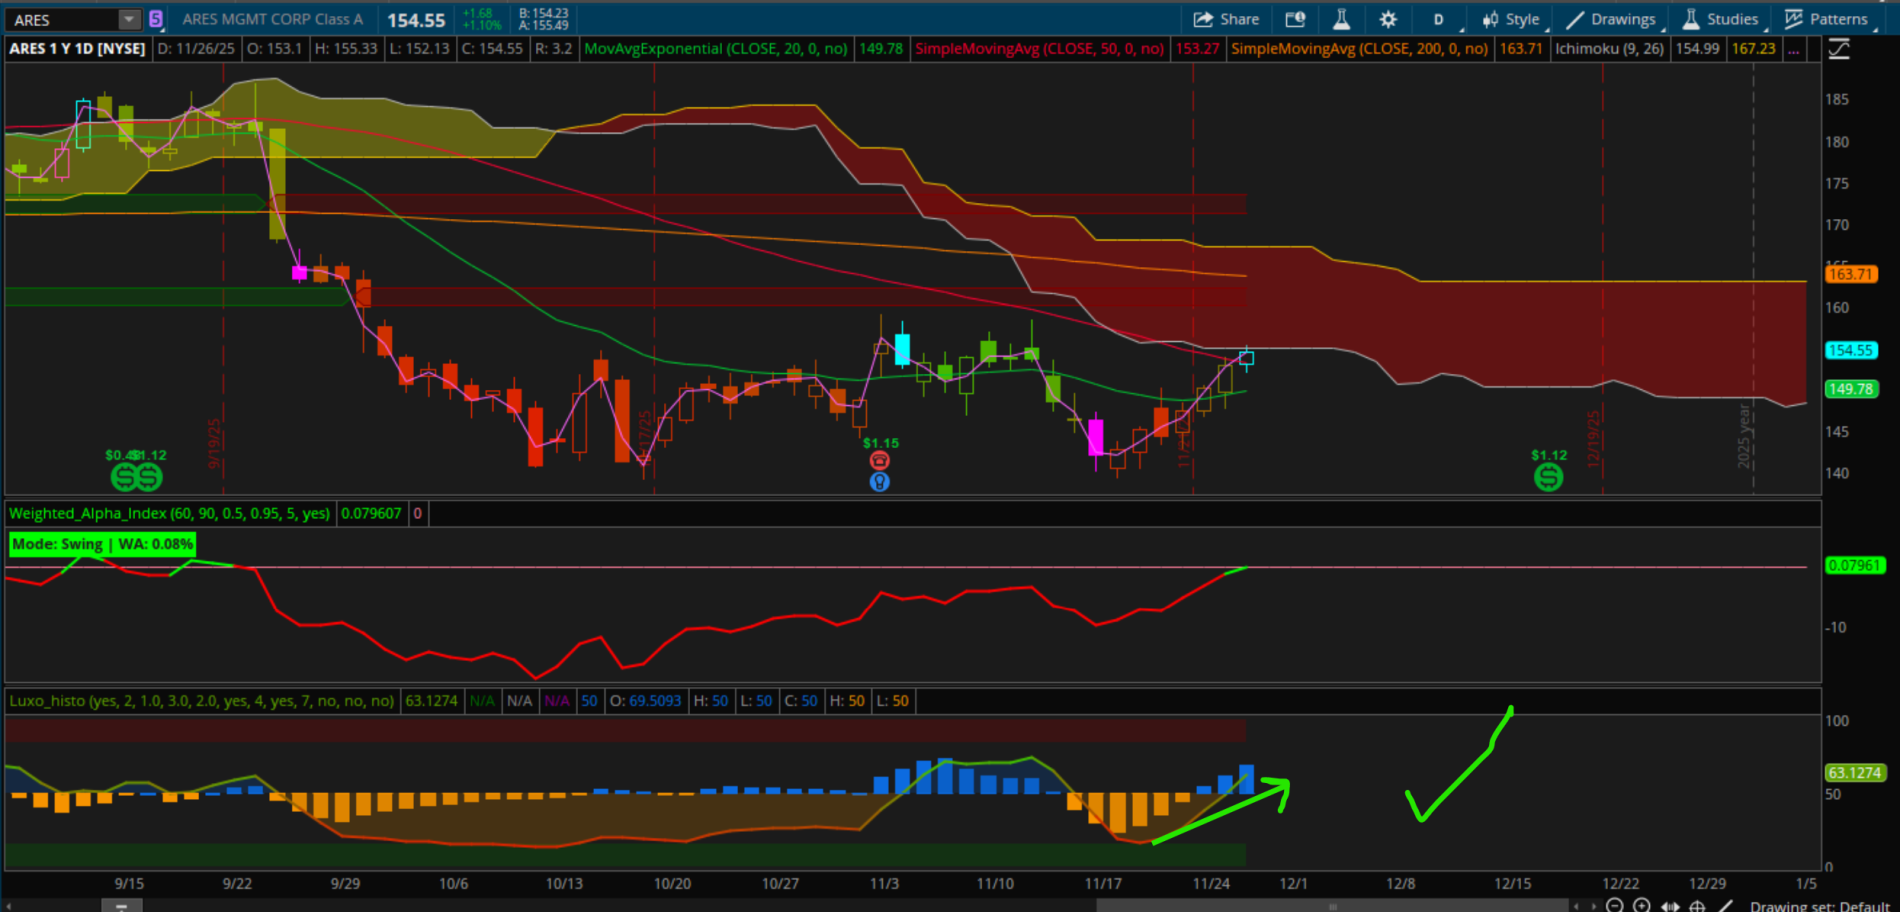Open the Drawings menu
This screenshot has height=912, width=1900.
tap(1611, 19)
